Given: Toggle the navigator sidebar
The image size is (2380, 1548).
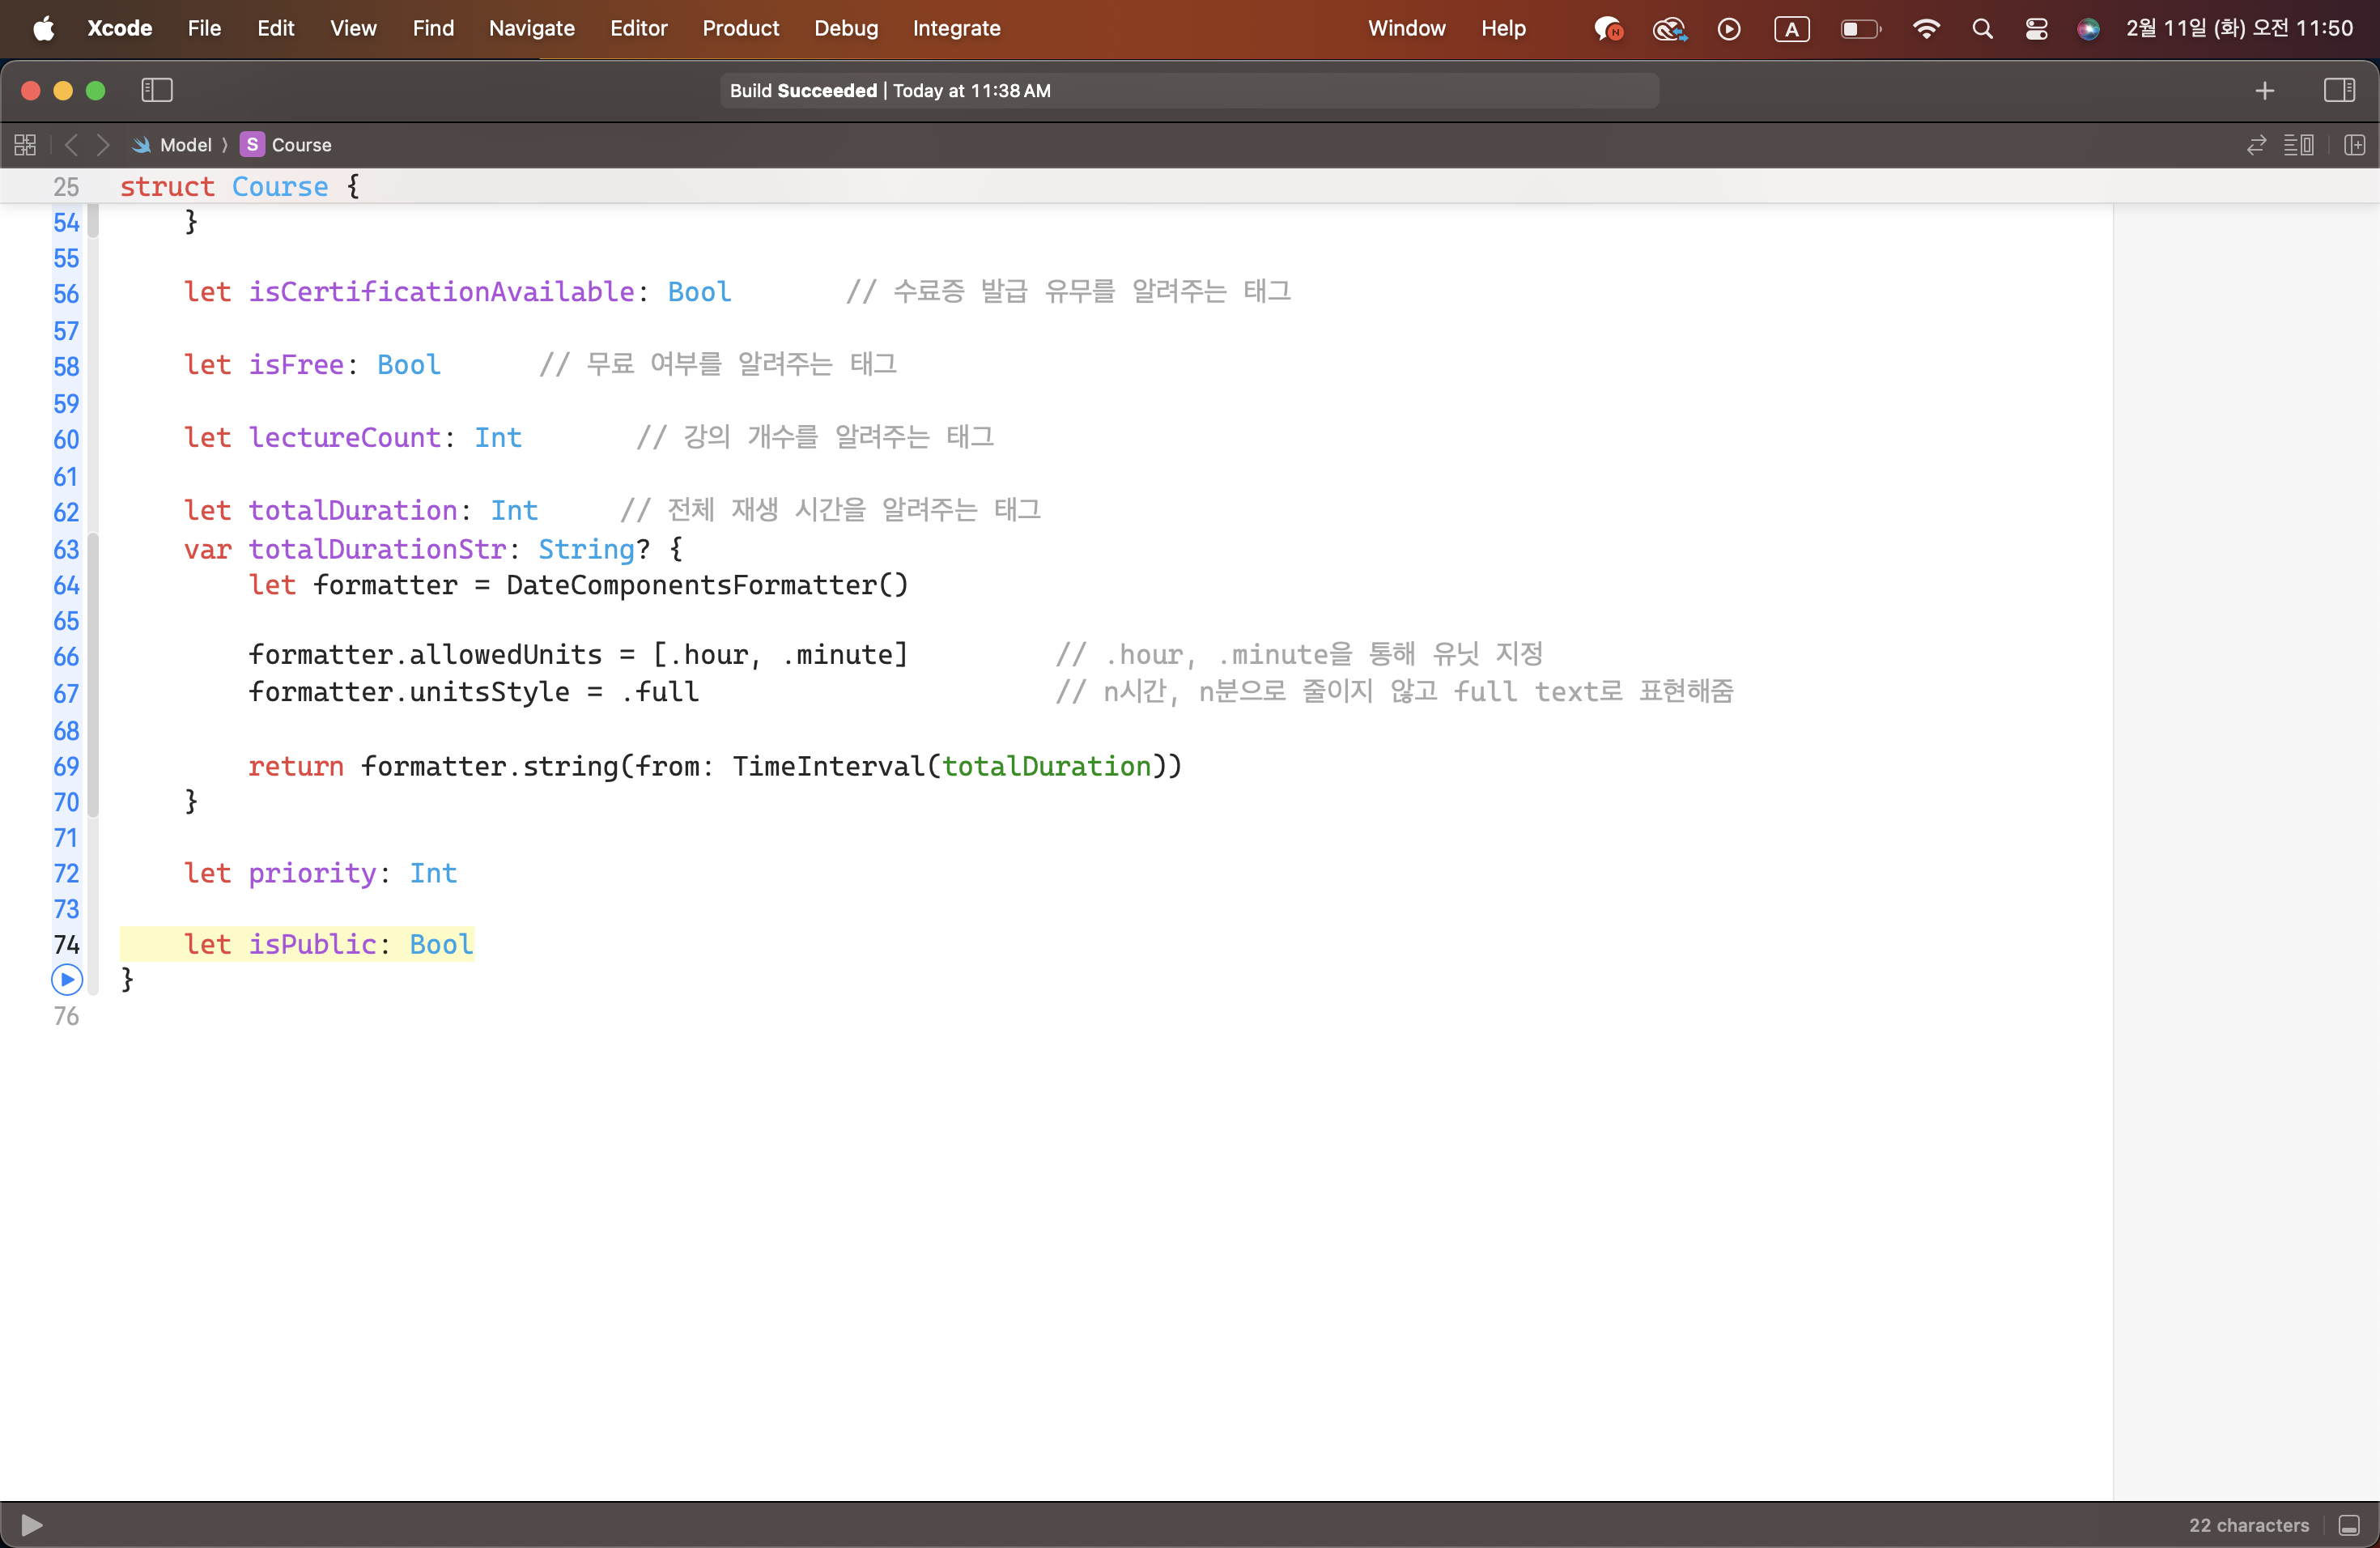Looking at the screenshot, I should pos(157,90).
